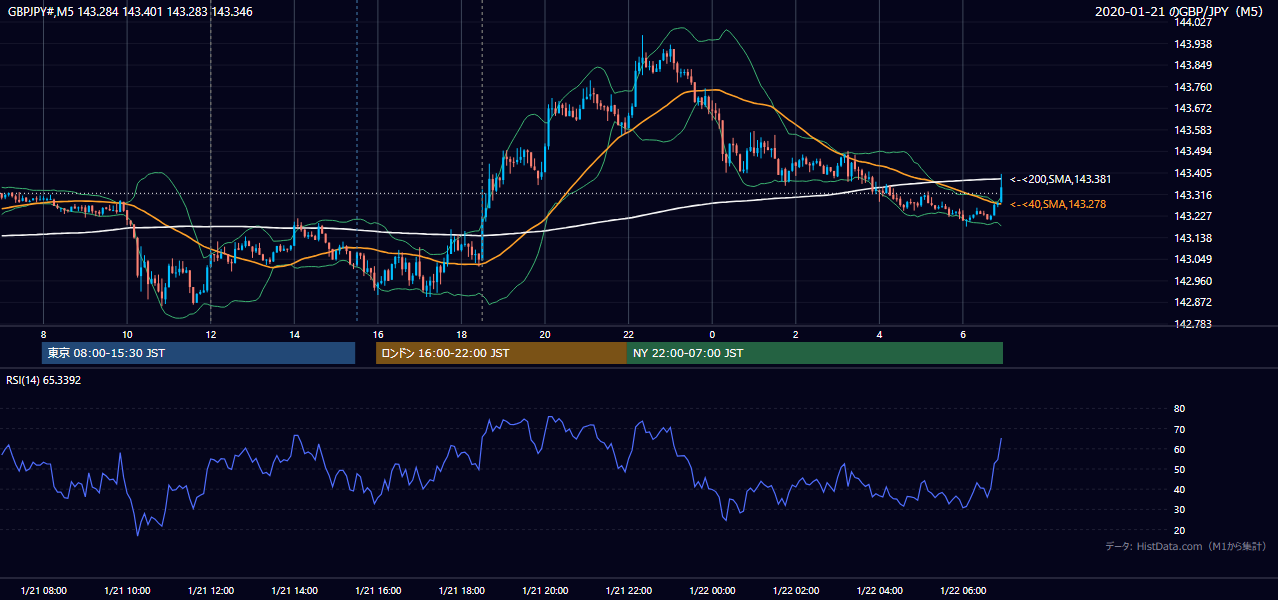Image resolution: width=1278 pixels, height=600 pixels.
Task: Click price axis label 143.583
Action: [1194, 130]
